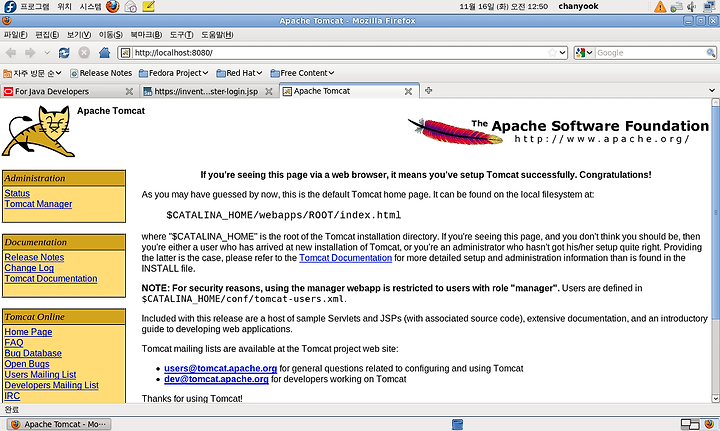
Task: Open a new tab with plus icon
Action: [428, 90]
